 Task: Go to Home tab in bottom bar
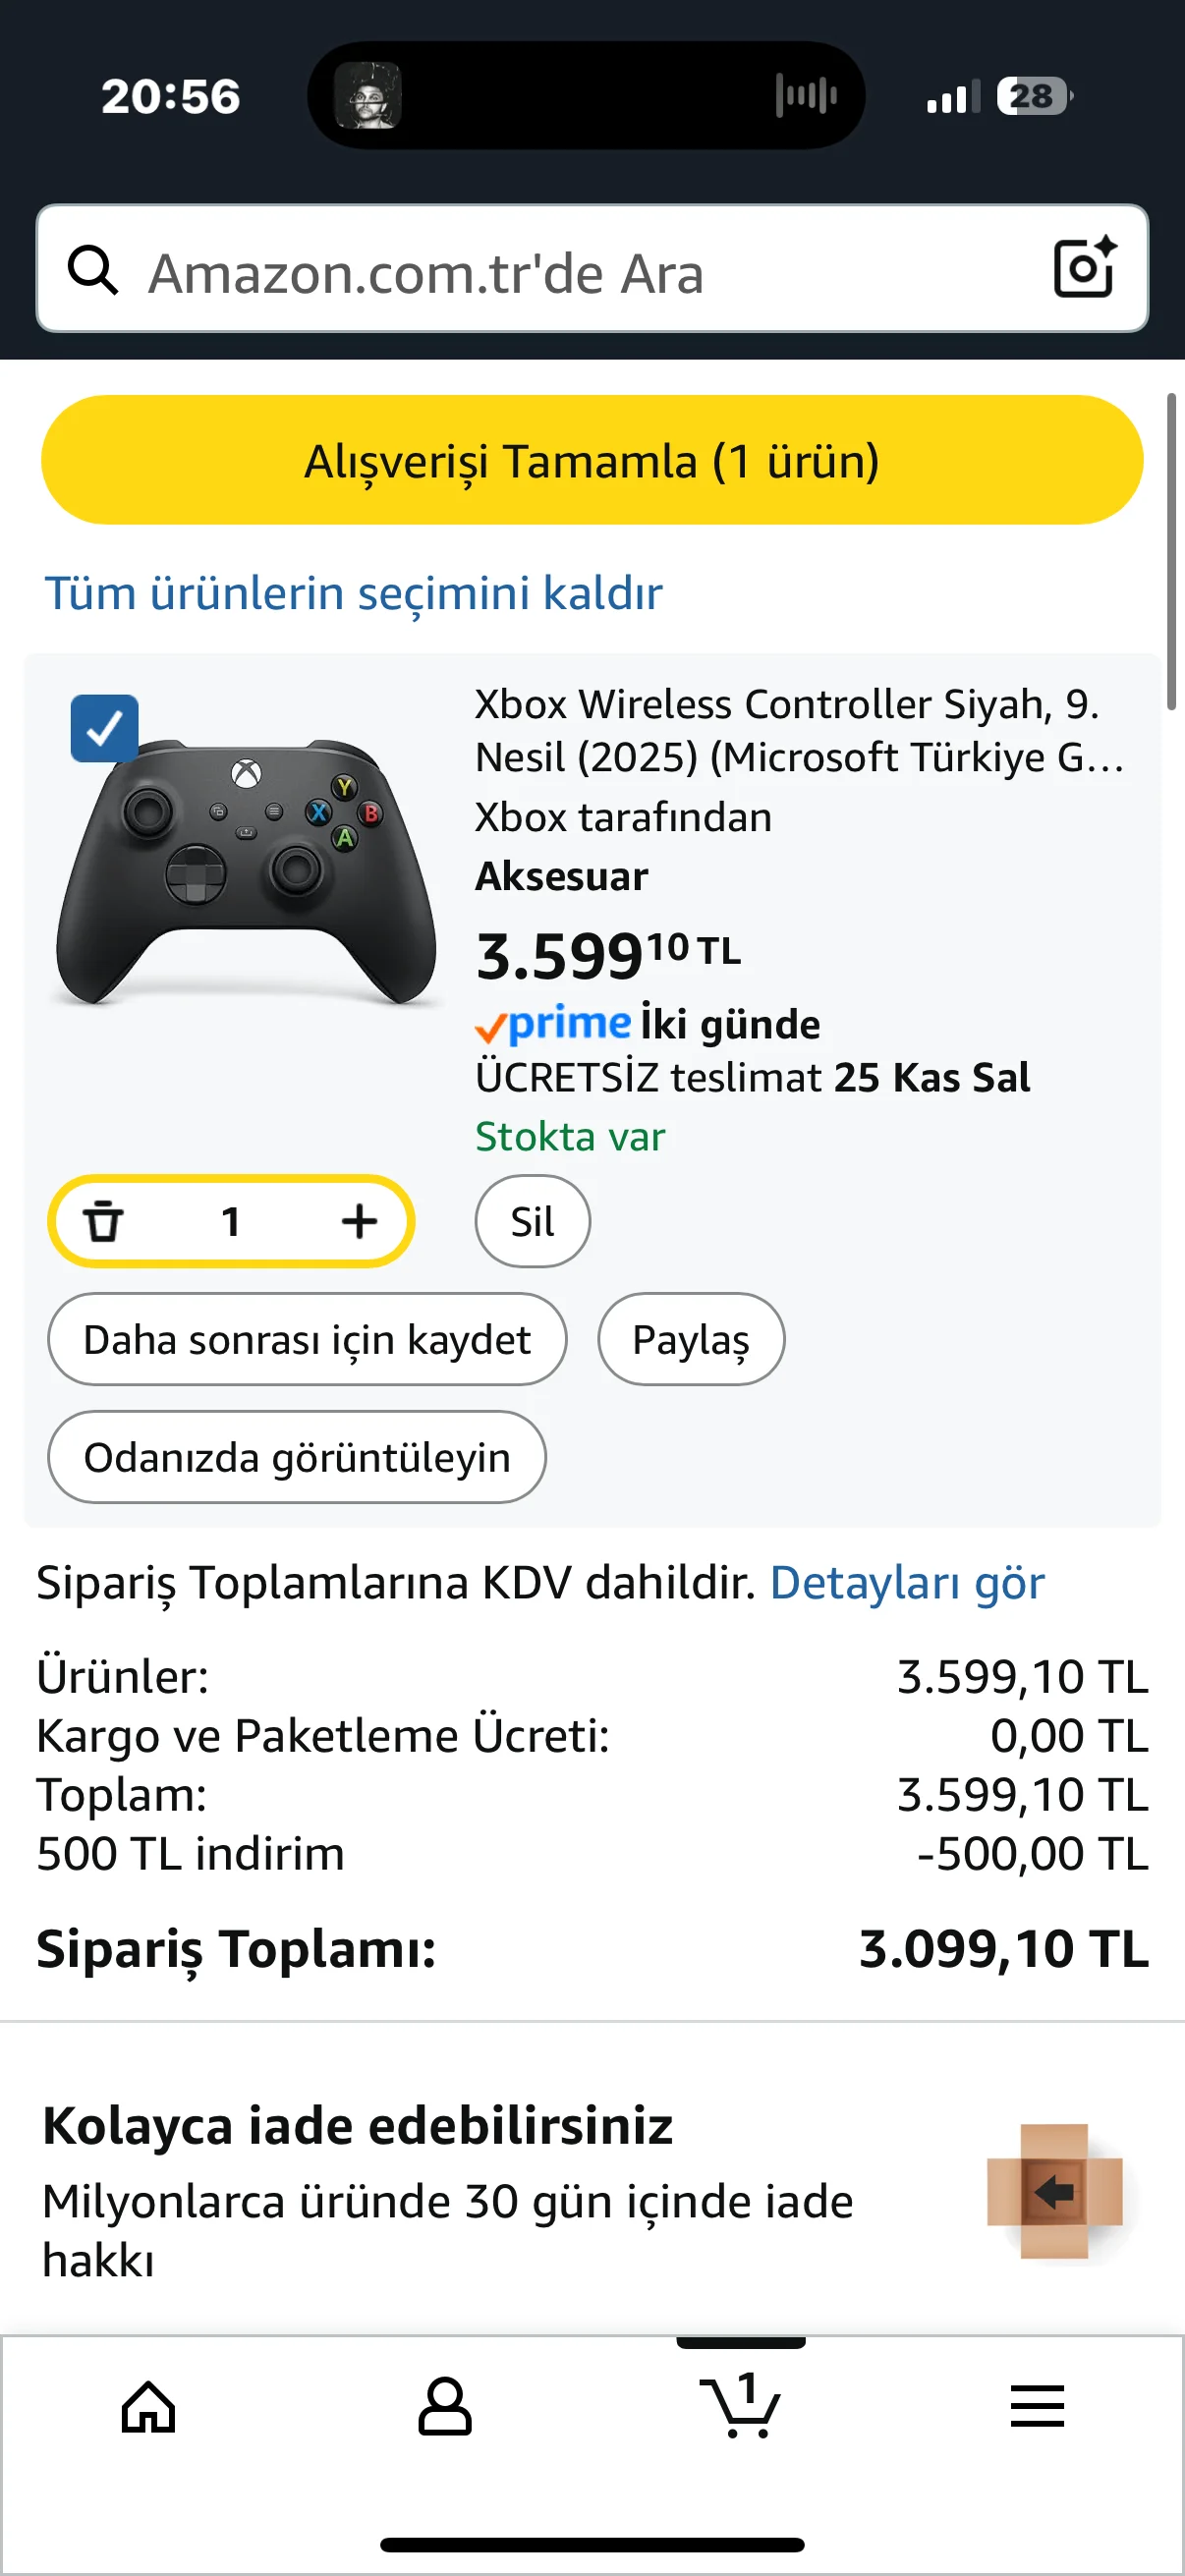[148, 2406]
